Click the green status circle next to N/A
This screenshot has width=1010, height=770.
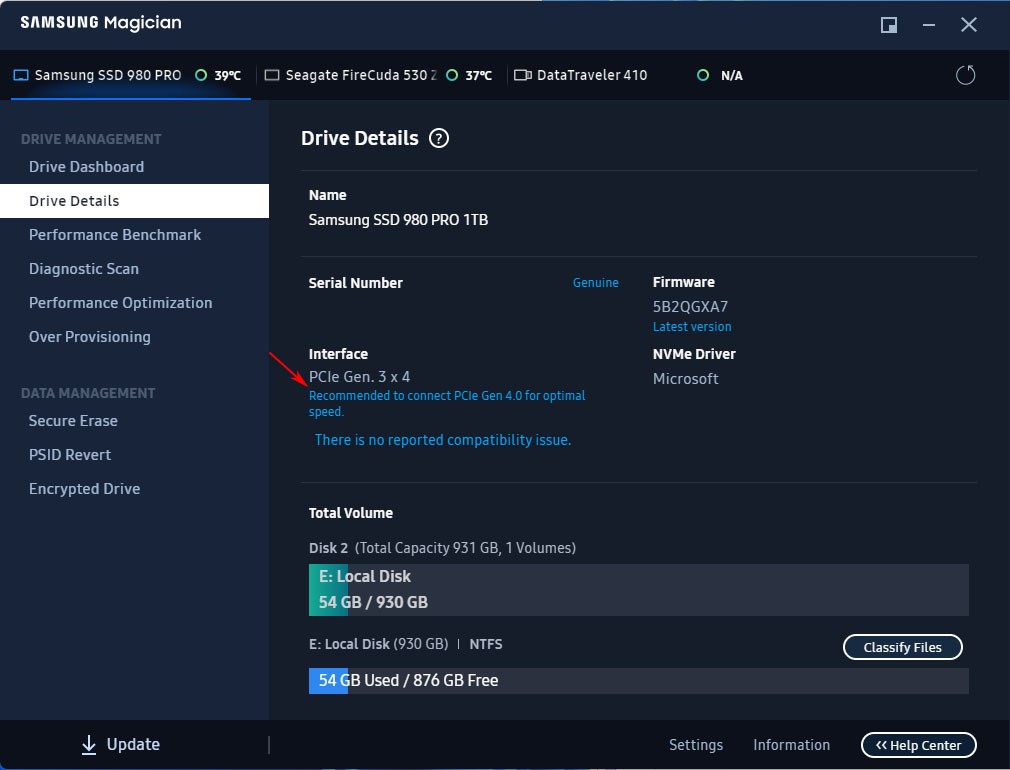tap(703, 75)
